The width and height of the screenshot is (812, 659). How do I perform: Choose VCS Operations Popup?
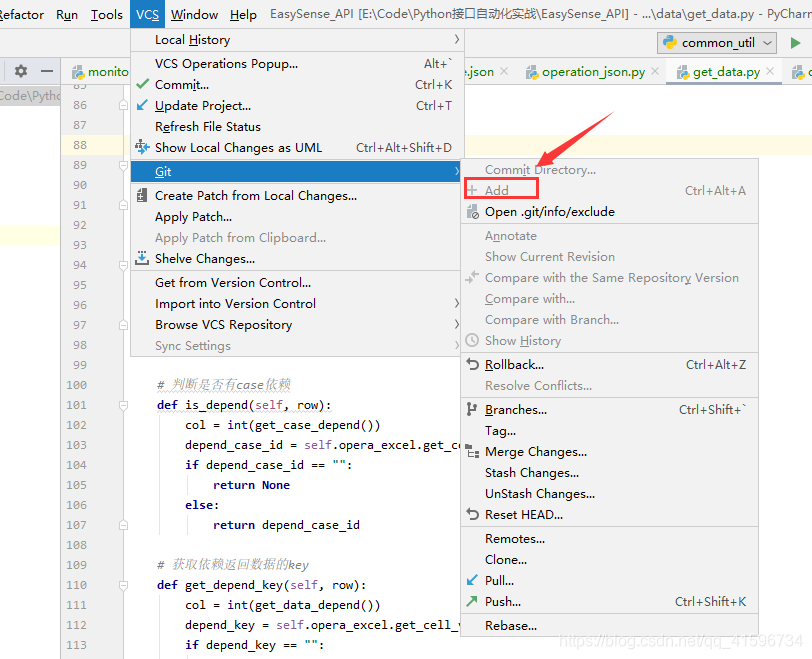(295, 63)
